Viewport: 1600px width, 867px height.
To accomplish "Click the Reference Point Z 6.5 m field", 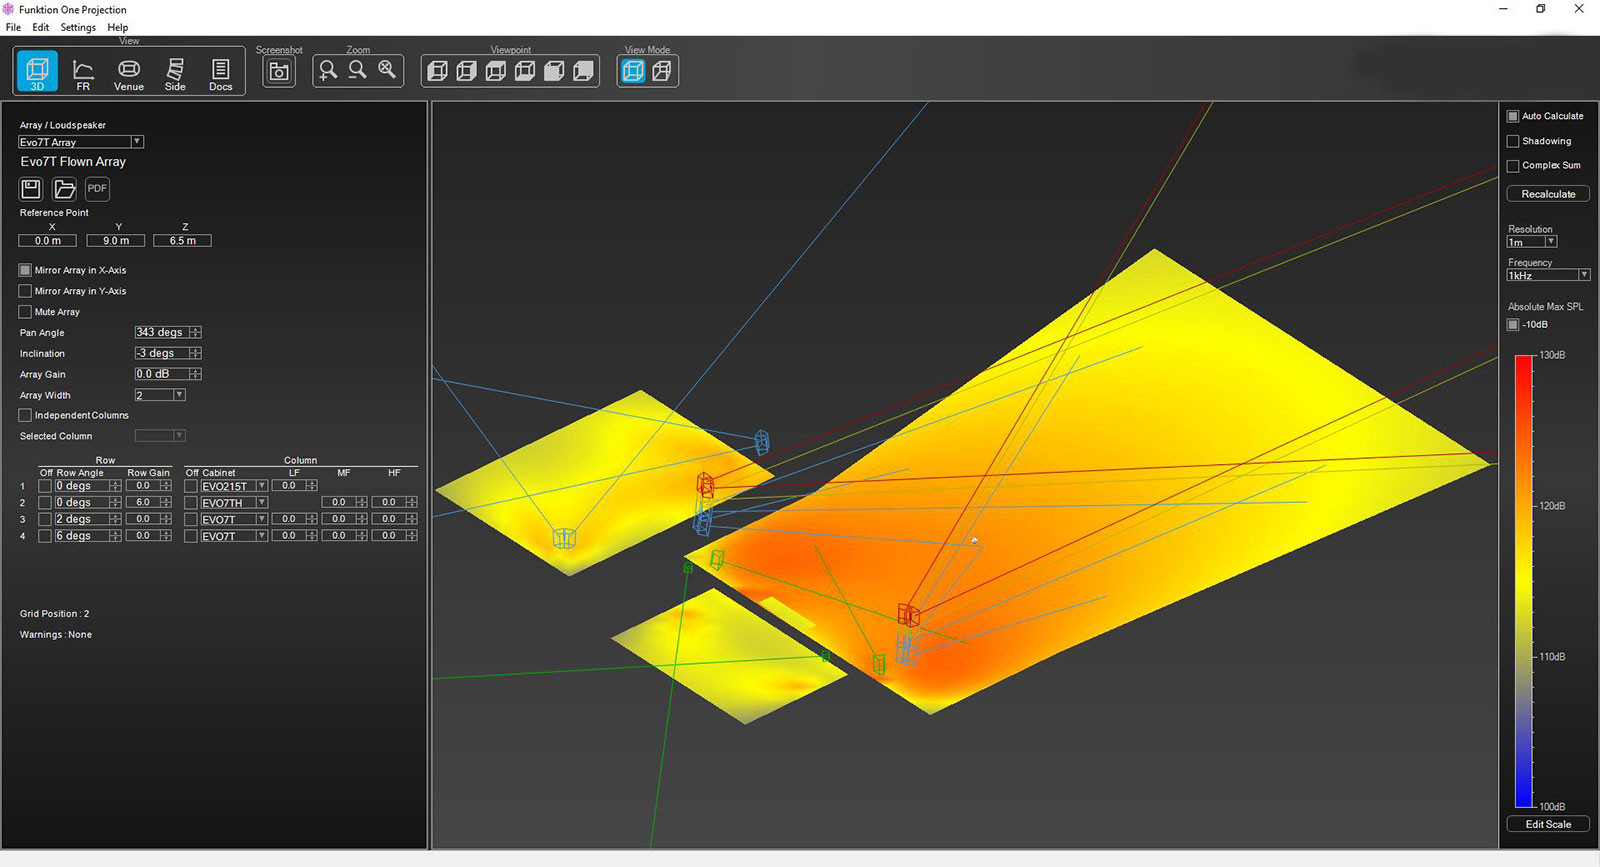I will click(x=182, y=241).
